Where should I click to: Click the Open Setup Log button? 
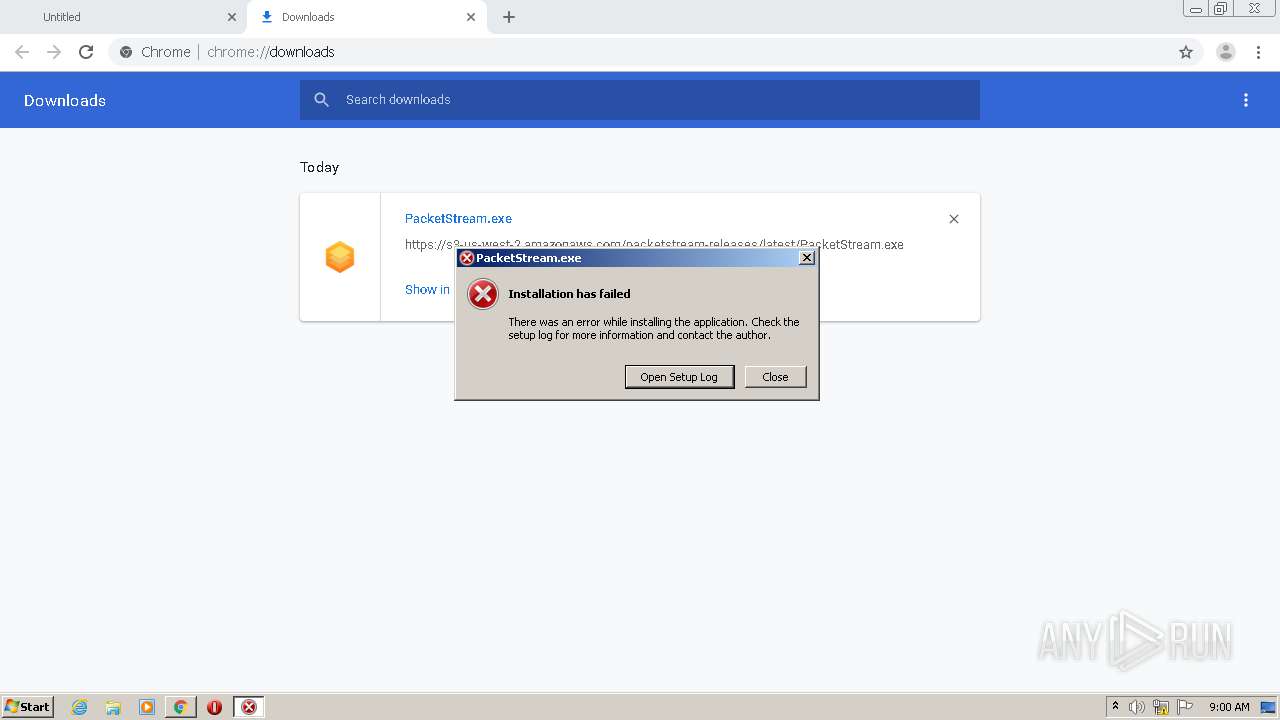click(x=679, y=377)
